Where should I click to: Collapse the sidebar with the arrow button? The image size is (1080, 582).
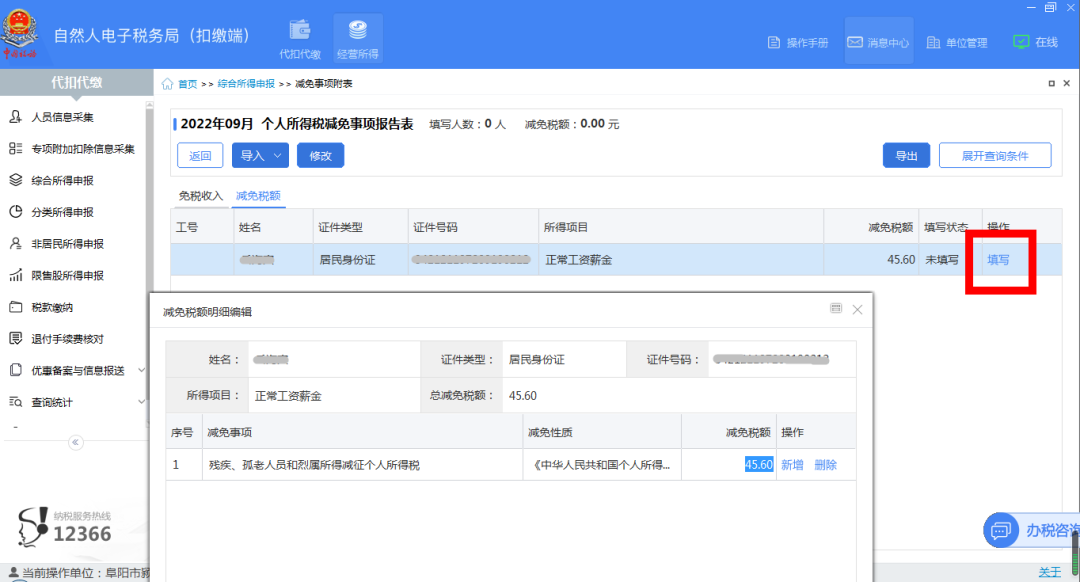coord(76,442)
